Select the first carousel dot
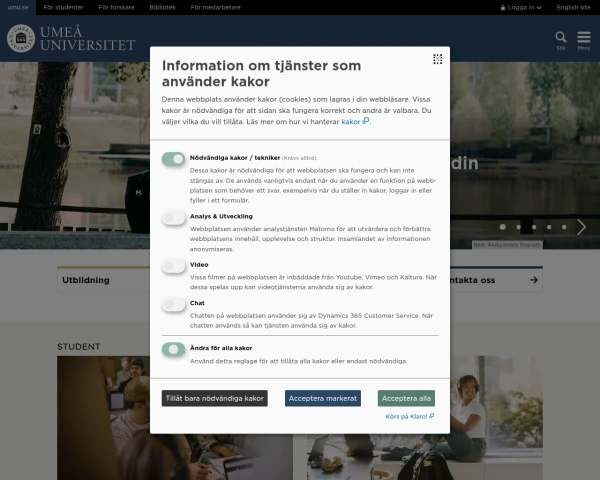Viewport: 600px width, 480px height. pos(503,227)
